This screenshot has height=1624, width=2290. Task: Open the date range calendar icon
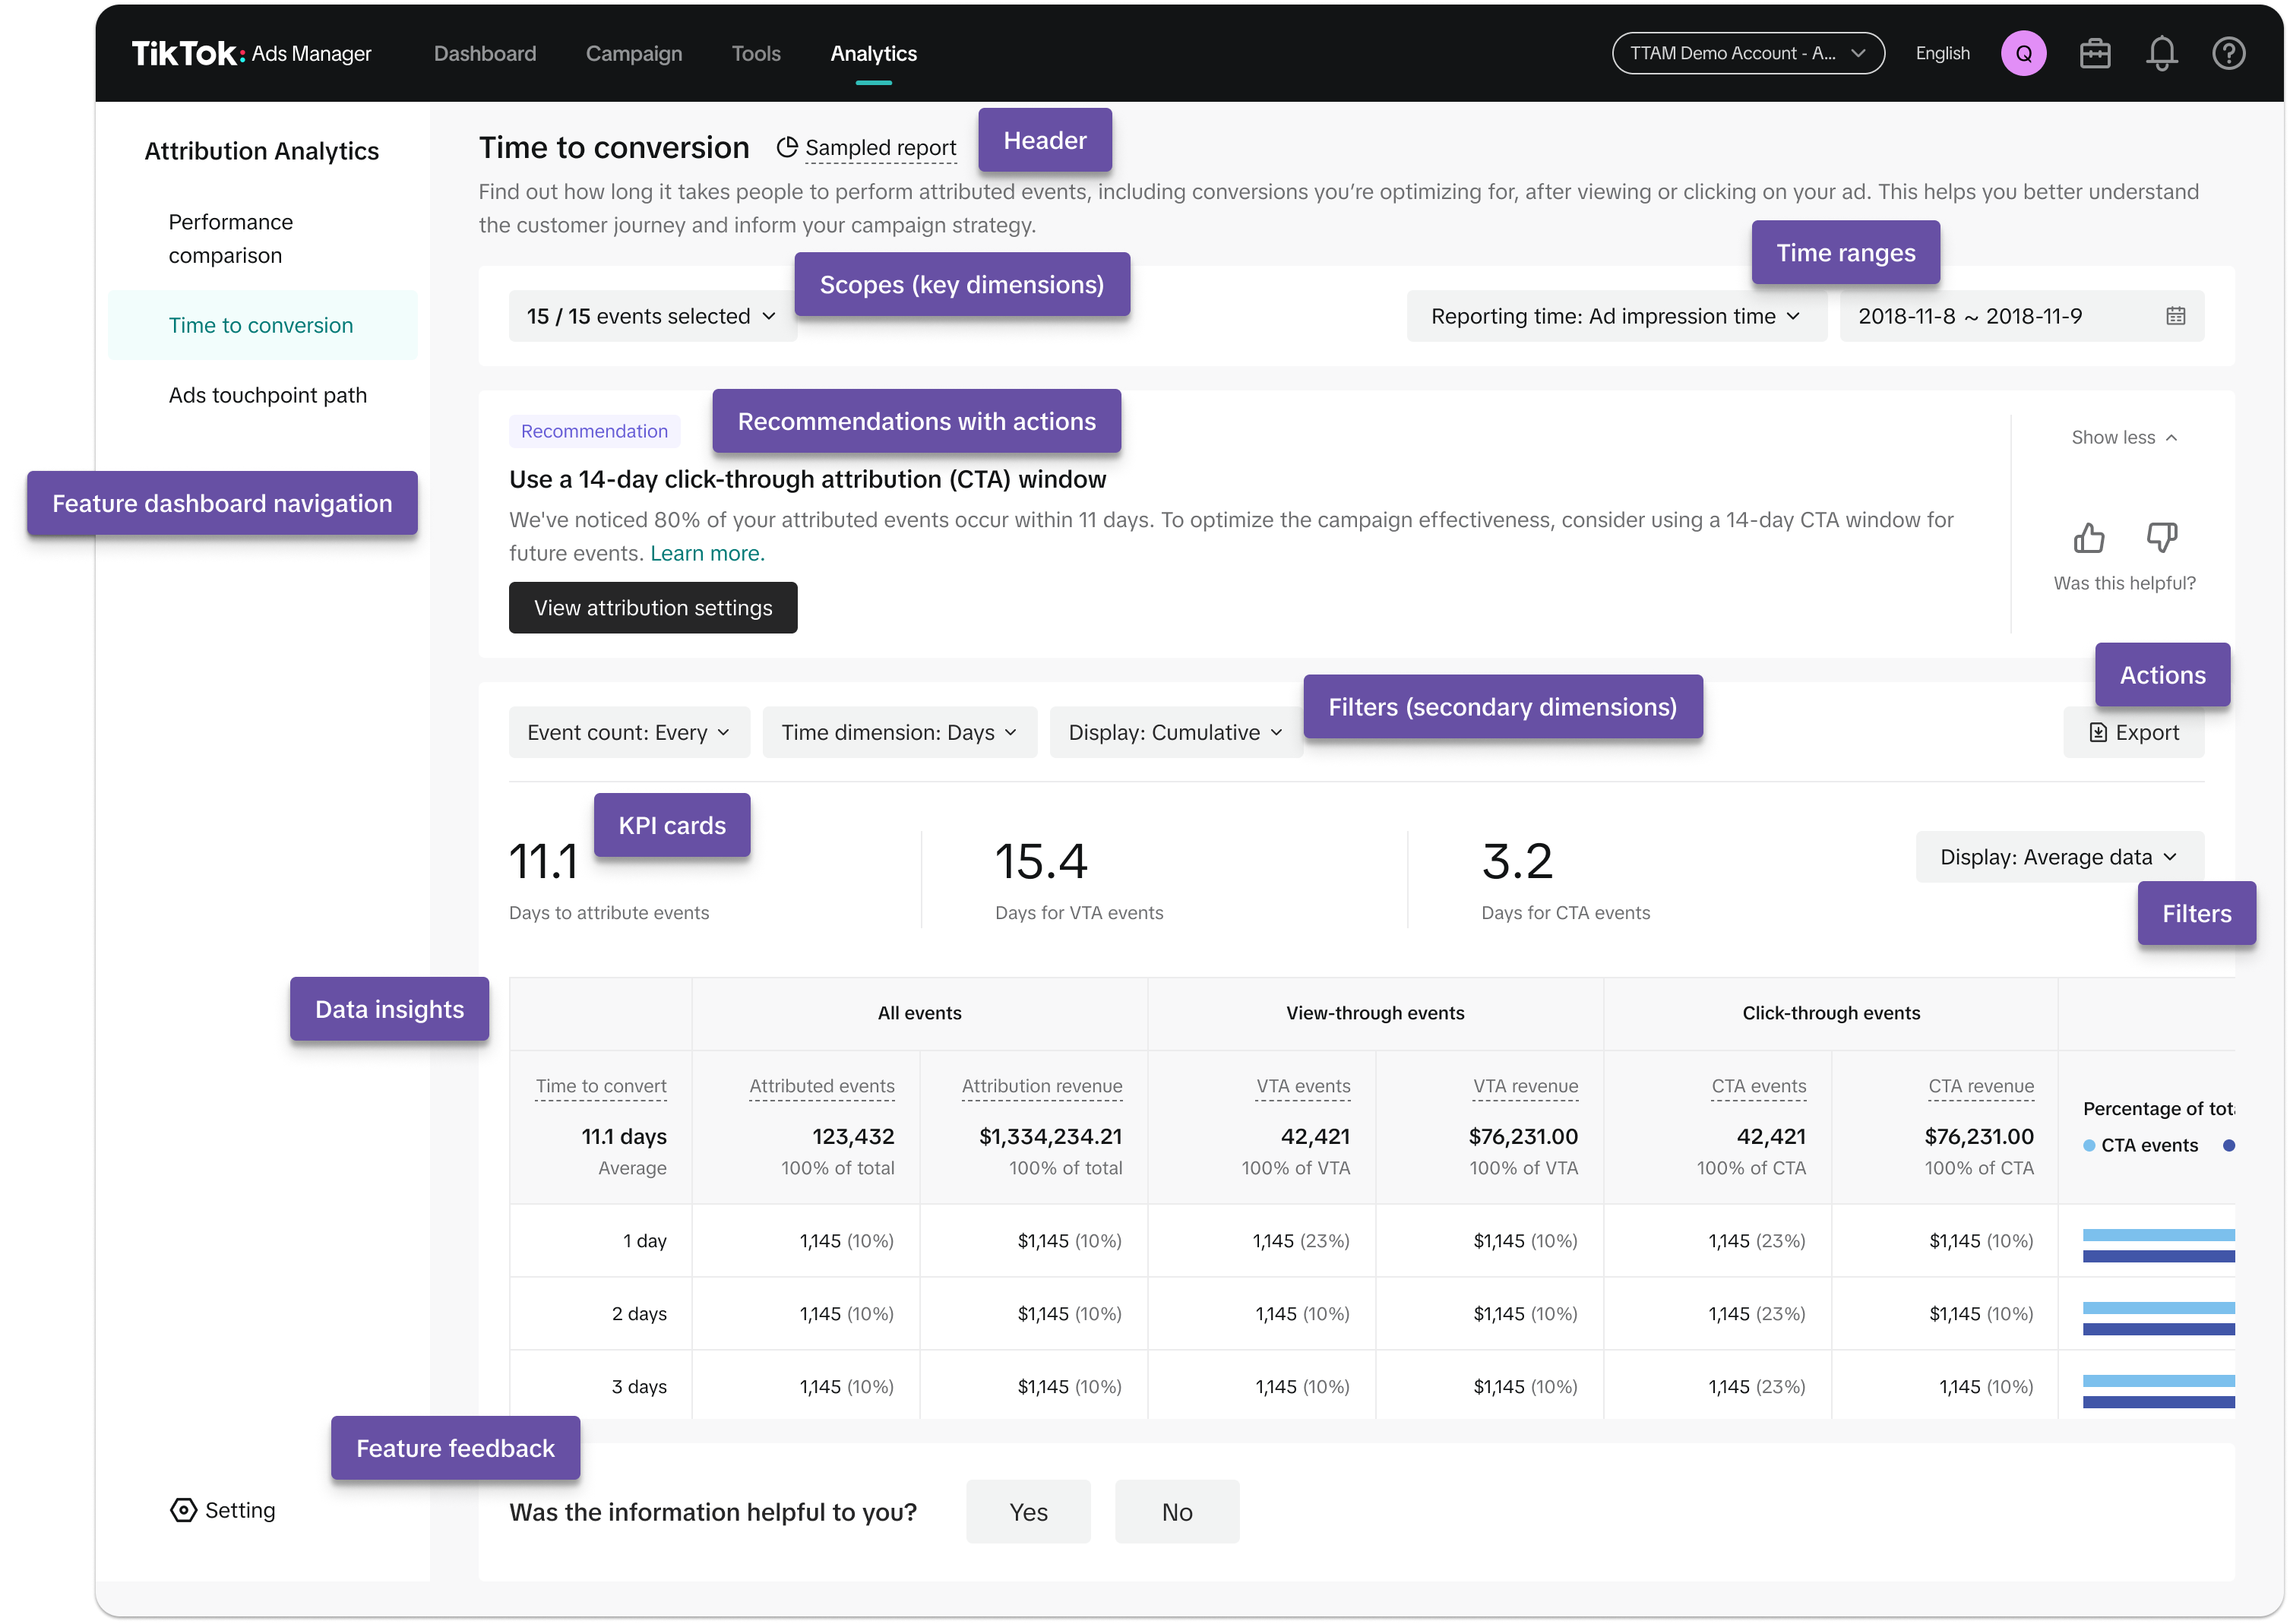coord(2175,316)
